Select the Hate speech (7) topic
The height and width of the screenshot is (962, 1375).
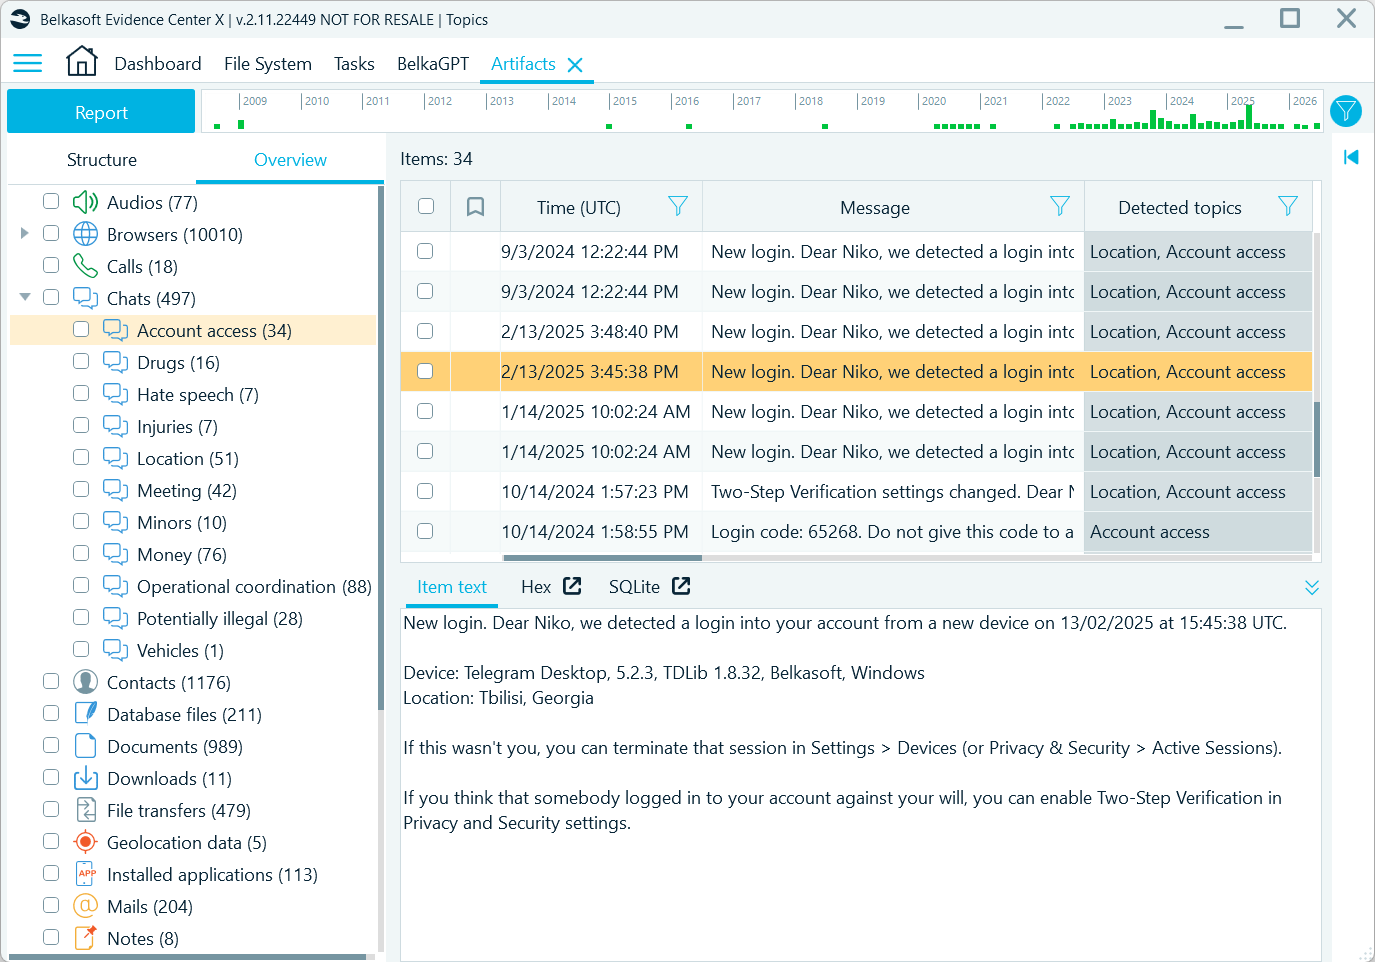[x=198, y=395]
